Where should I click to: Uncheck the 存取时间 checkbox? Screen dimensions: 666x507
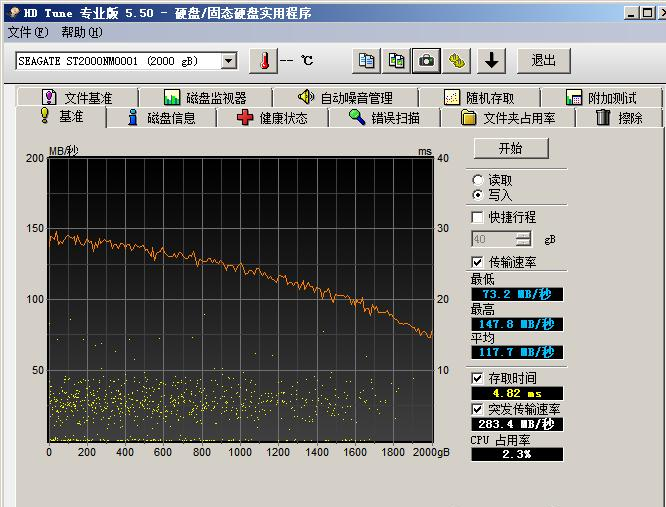477,378
